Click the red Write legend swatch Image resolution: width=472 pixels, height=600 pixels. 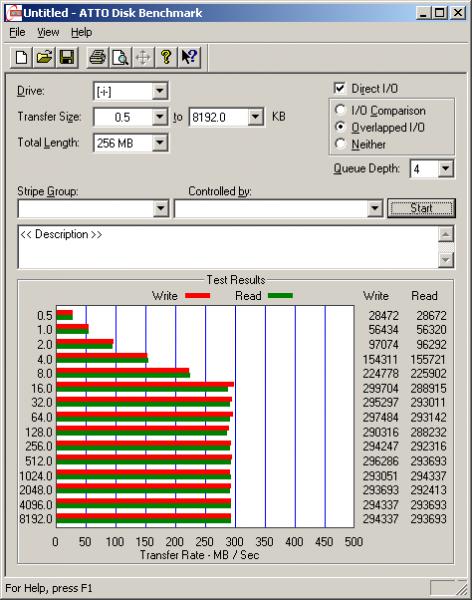tap(198, 295)
